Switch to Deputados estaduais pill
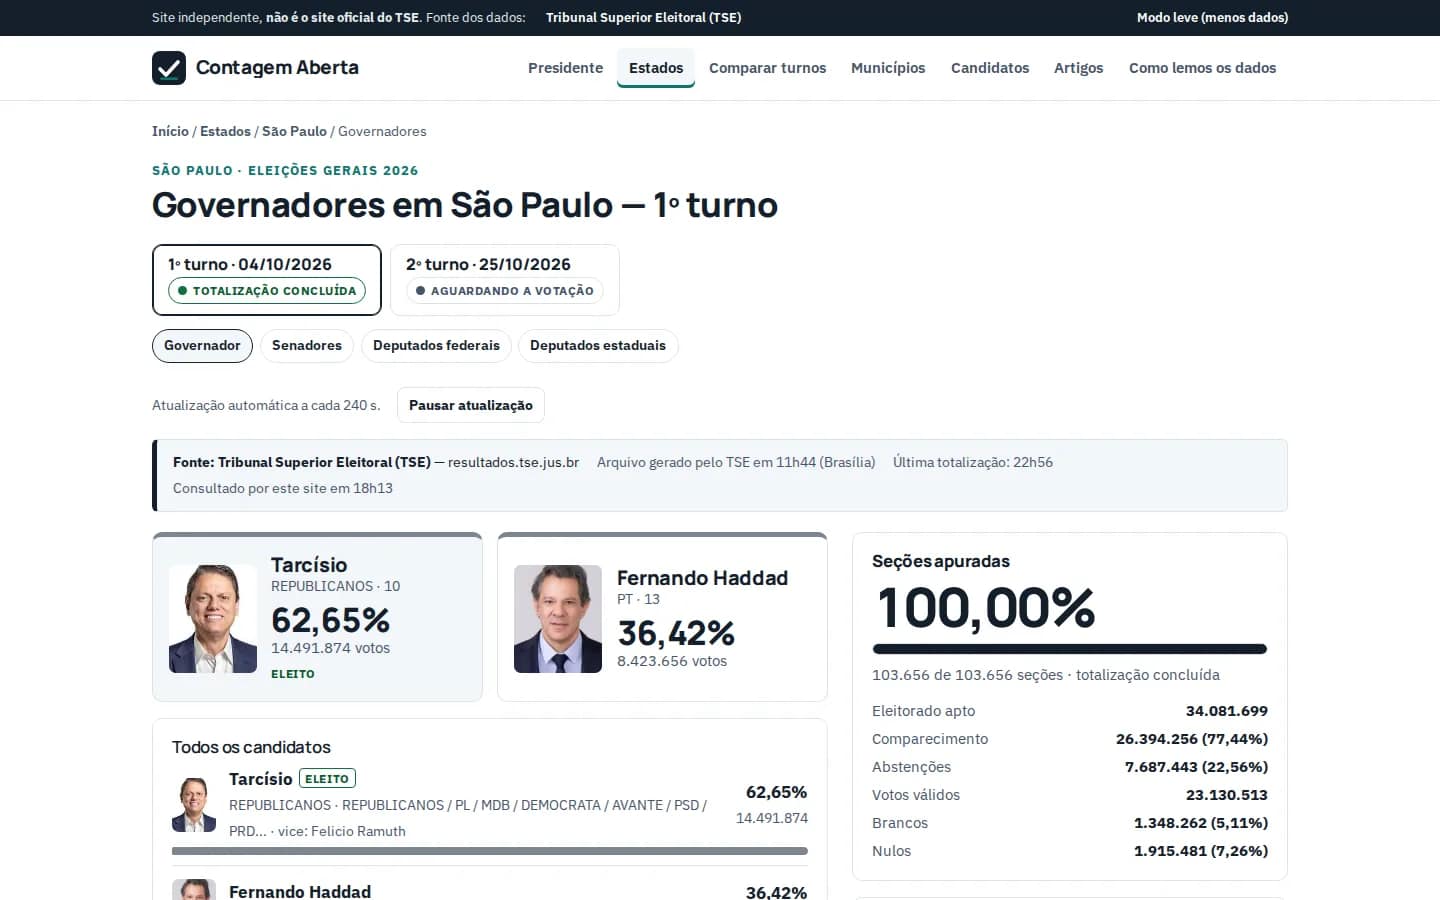Image resolution: width=1440 pixels, height=900 pixels. [x=598, y=346]
